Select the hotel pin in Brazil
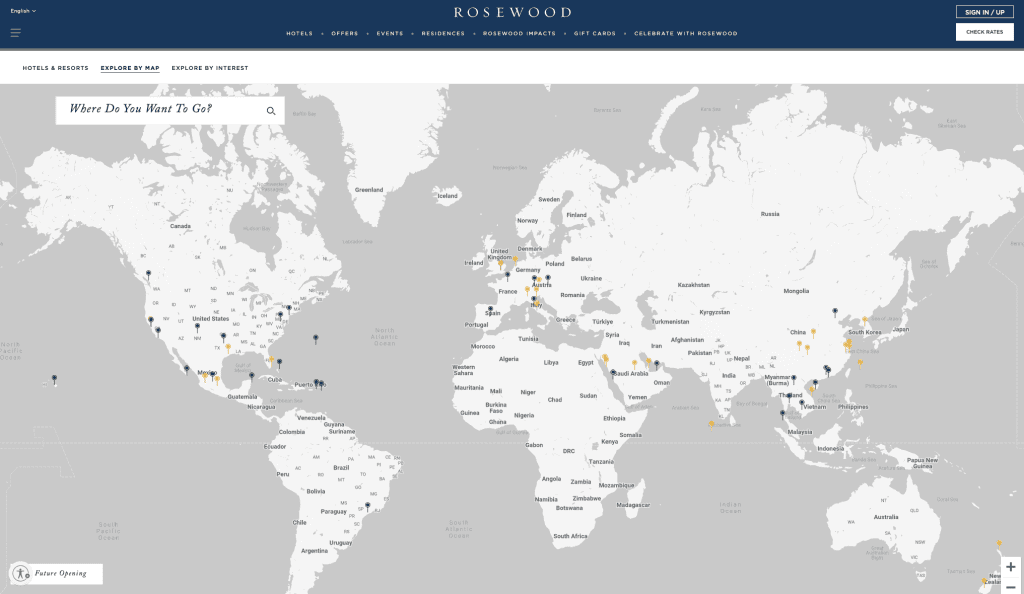This screenshot has width=1024, height=594. (368, 507)
